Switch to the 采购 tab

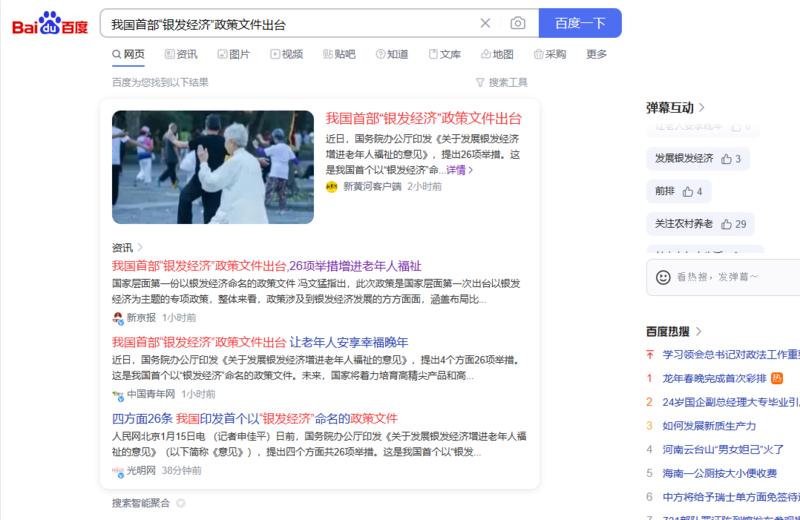(x=549, y=54)
